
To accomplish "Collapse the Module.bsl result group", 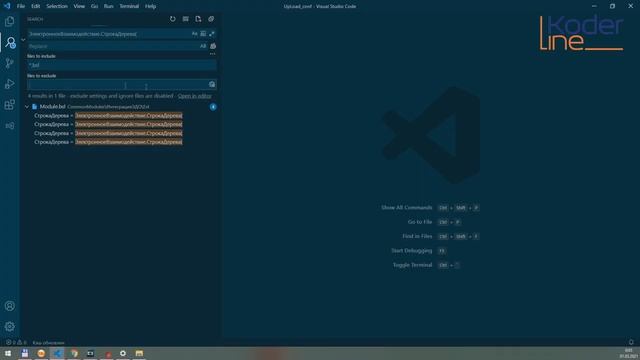I will tap(27, 107).
